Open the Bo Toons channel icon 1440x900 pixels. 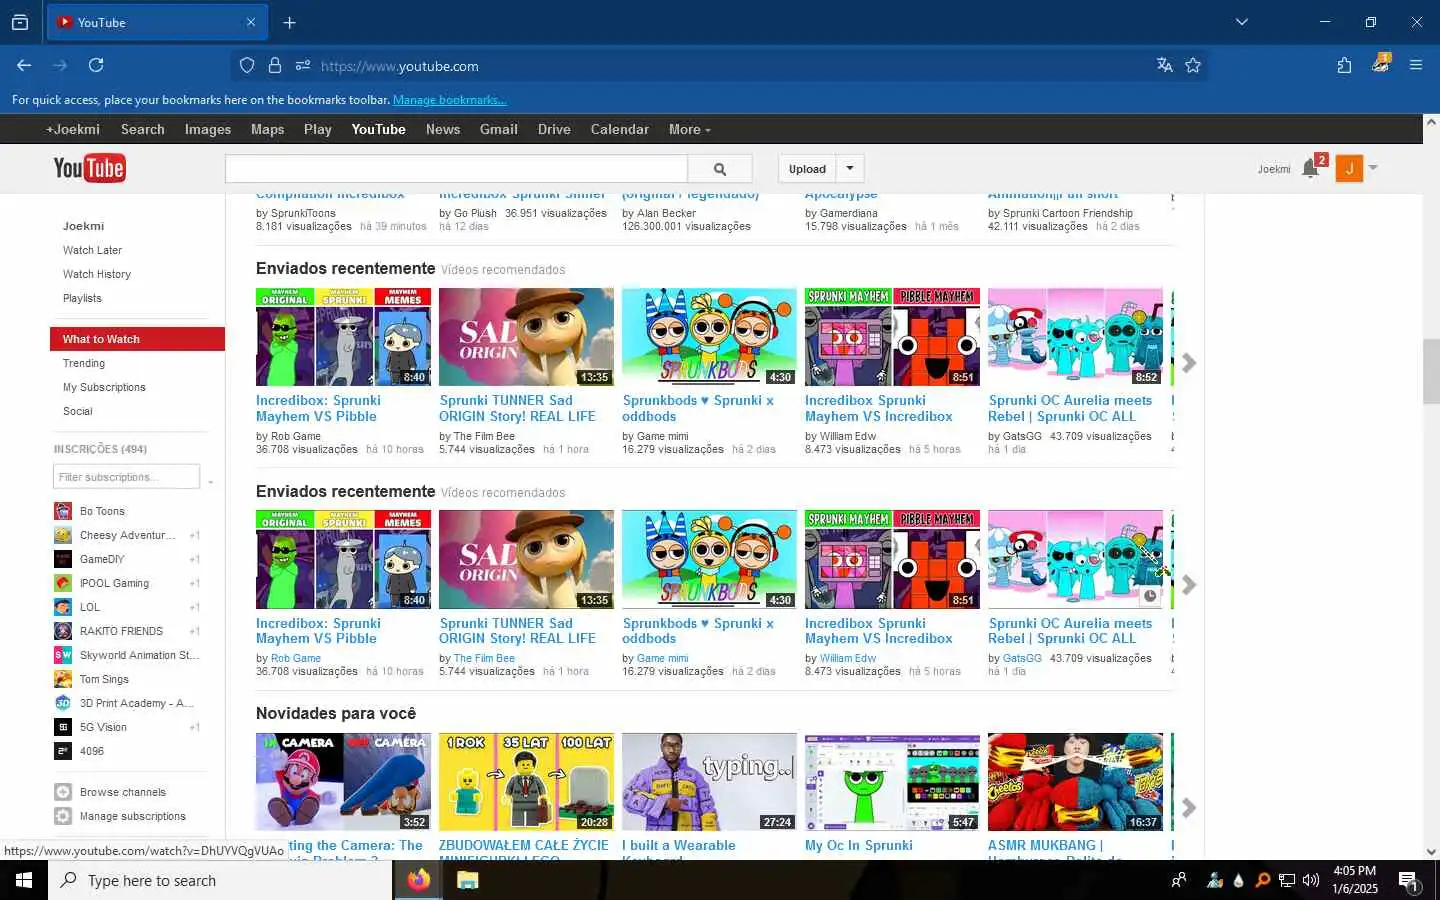[x=63, y=511]
